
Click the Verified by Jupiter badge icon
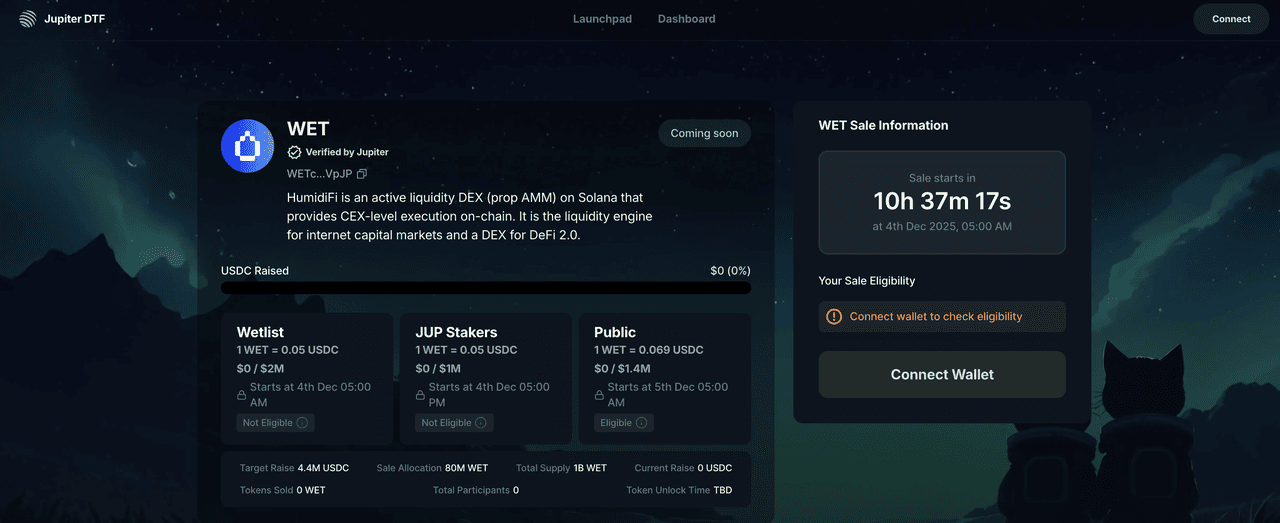click(294, 152)
